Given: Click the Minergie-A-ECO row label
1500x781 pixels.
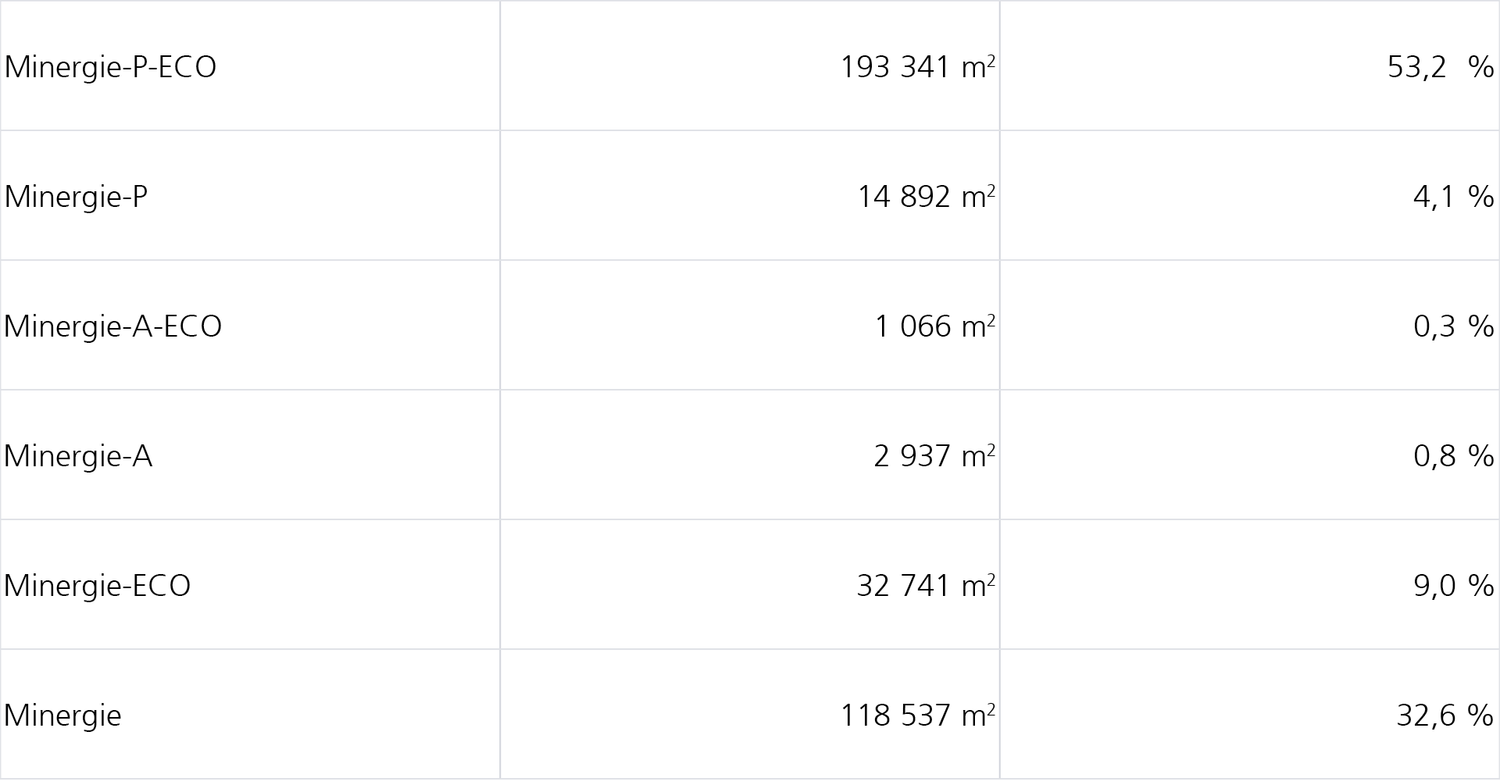Looking at the screenshot, I should [x=112, y=327].
